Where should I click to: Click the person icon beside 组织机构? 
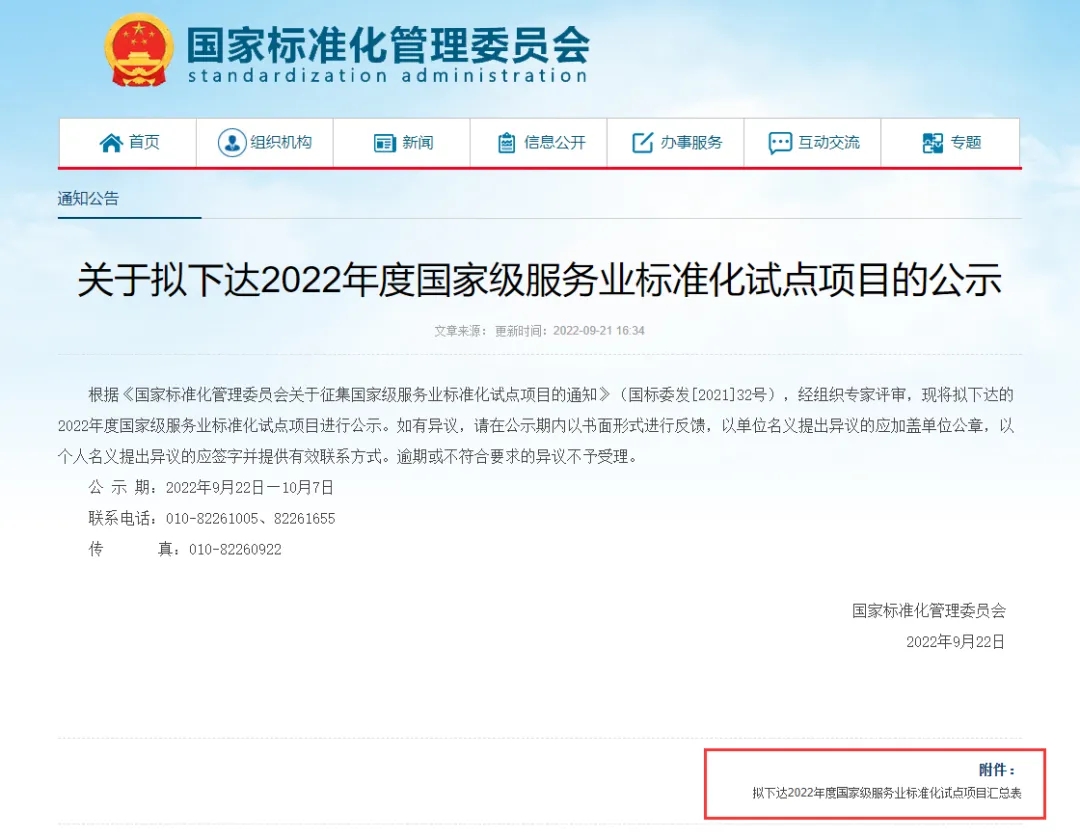click(231, 143)
